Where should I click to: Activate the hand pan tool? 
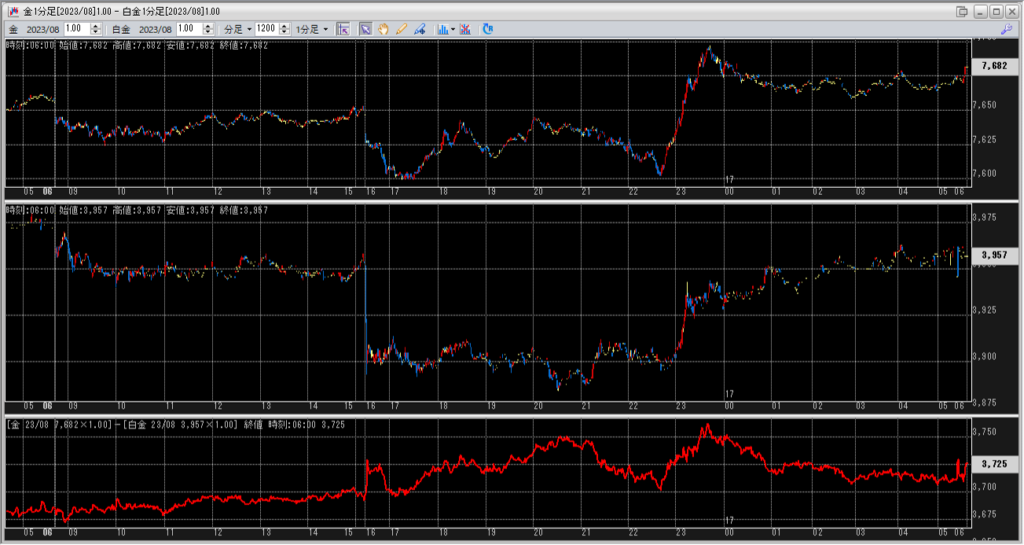click(383, 29)
